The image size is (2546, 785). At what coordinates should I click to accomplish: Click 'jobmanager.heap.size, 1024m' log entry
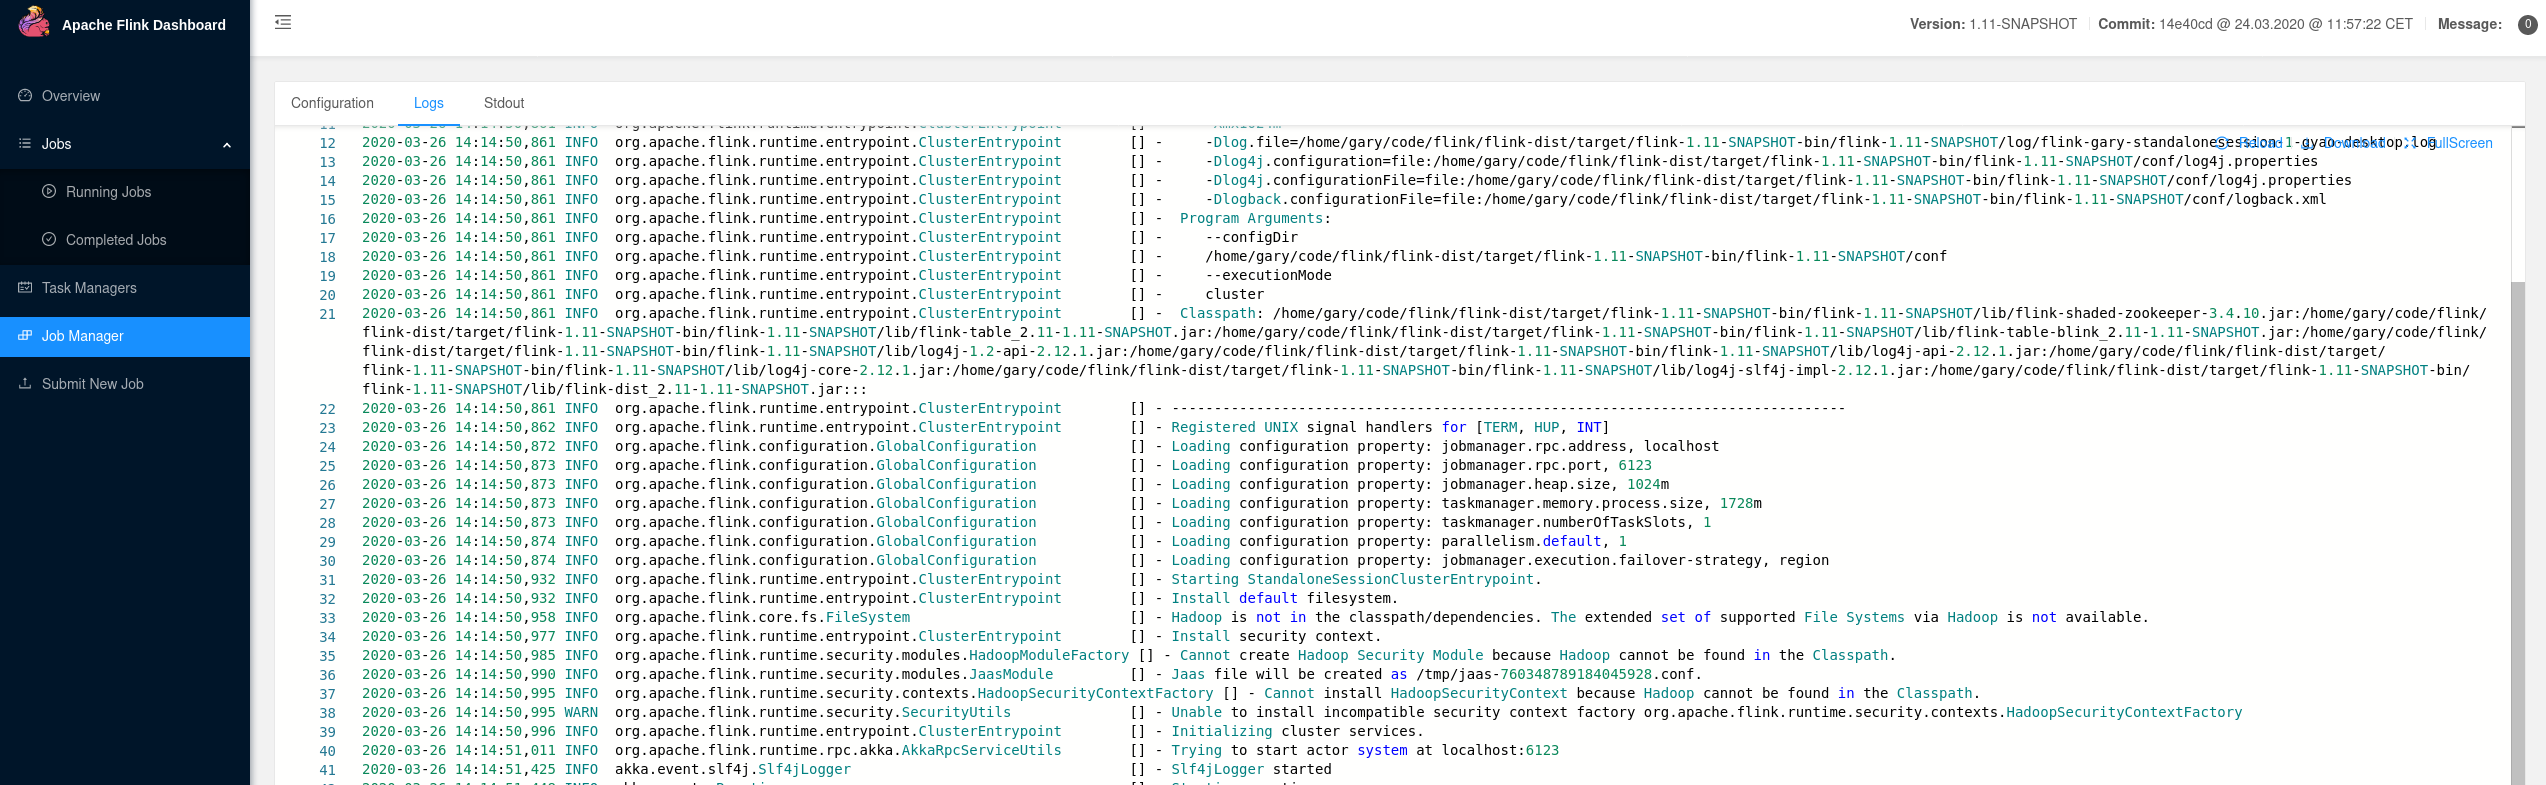tap(1555, 484)
